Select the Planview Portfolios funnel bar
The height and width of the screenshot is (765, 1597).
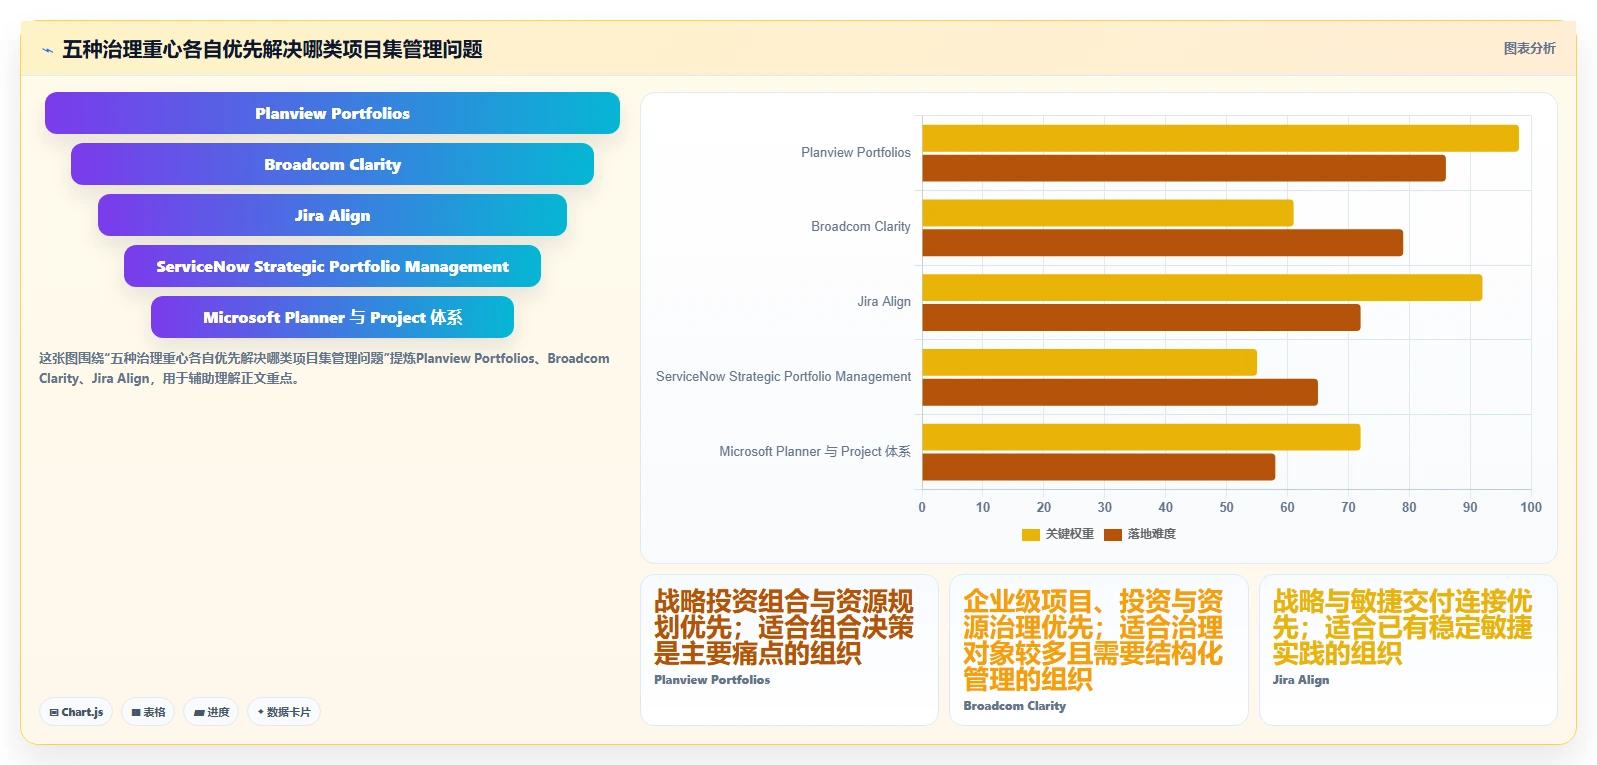pyautogui.click(x=332, y=113)
